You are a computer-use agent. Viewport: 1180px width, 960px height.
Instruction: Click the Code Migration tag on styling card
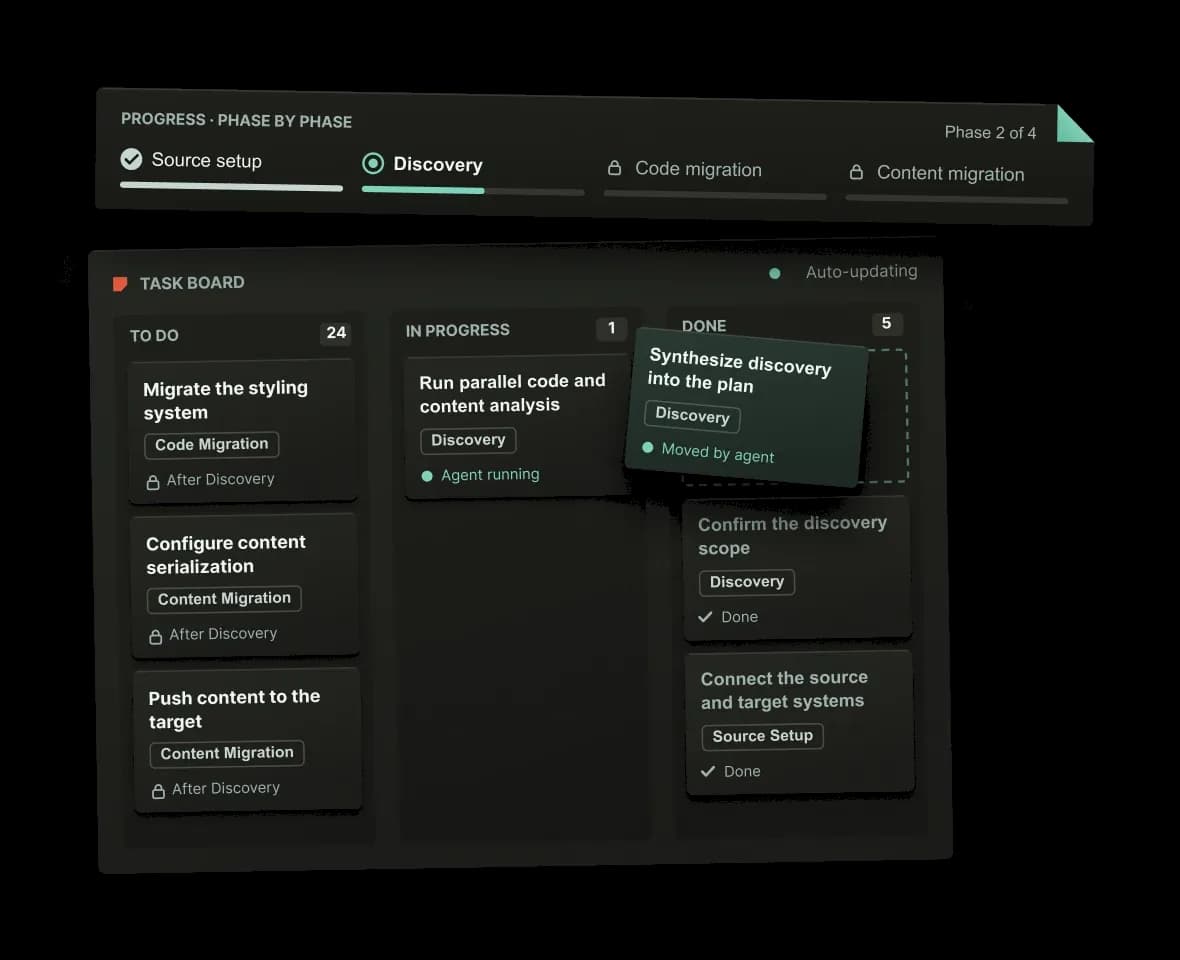pos(211,445)
